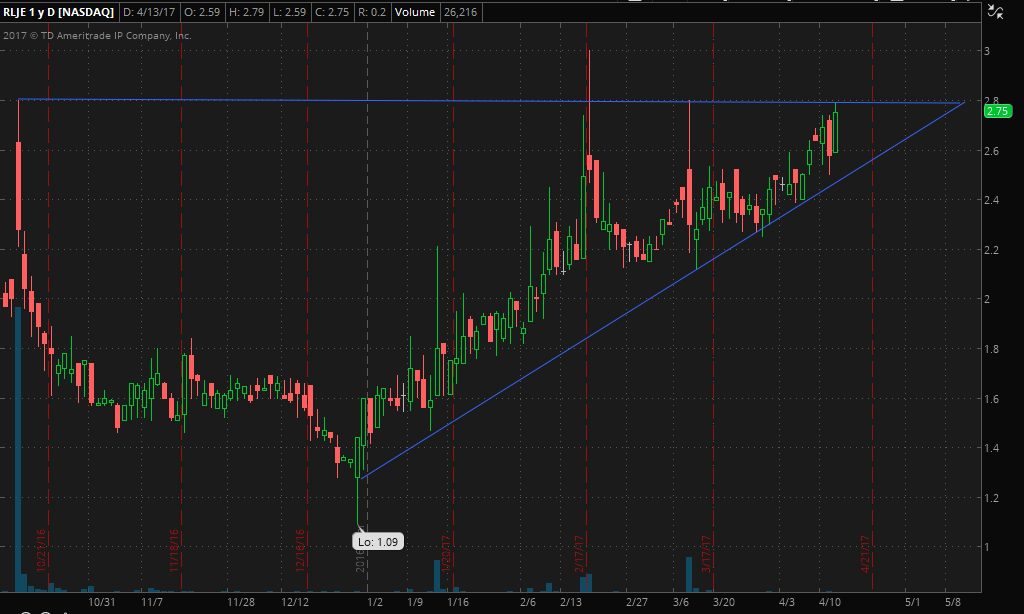This screenshot has width=1024, height=614.
Task: Click the 2 price axis label
Action: tap(987, 299)
